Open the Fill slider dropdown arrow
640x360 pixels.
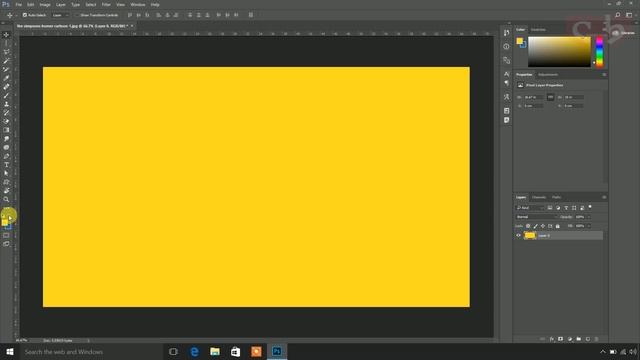click(x=589, y=226)
